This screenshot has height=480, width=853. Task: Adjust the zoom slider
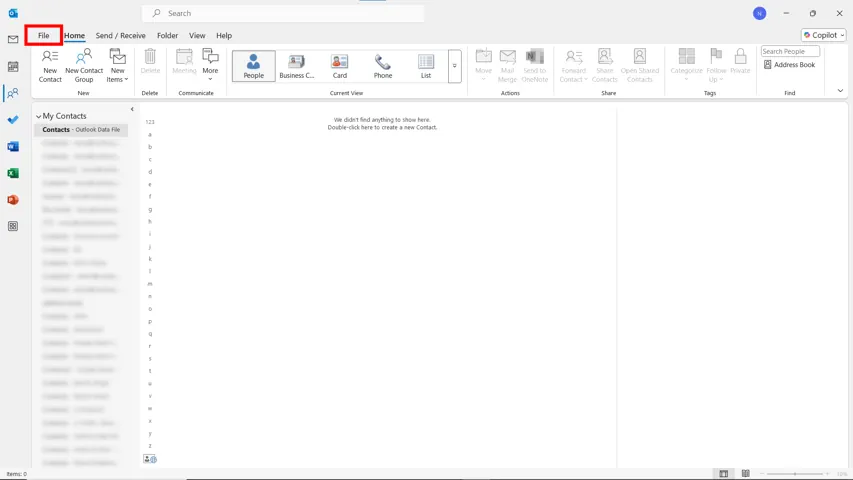tap(795, 474)
